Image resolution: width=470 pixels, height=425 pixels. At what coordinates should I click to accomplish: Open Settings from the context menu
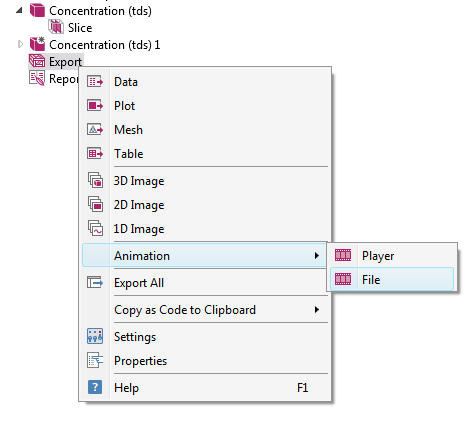pos(205,337)
